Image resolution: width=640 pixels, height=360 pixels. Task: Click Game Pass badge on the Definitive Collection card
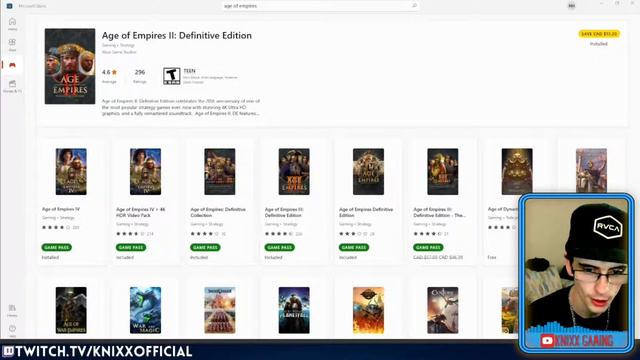(205, 247)
